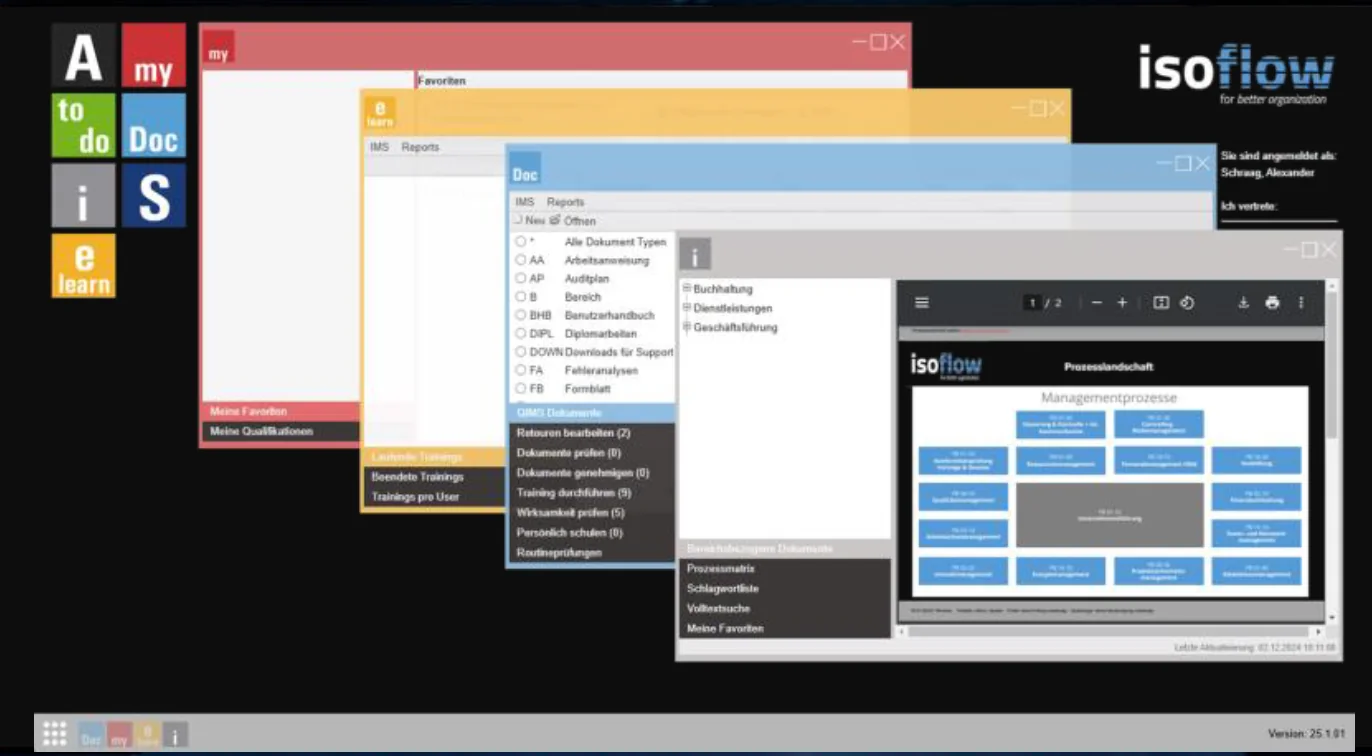
Task: Click the i logo in the gray window title bar
Action: pos(695,254)
